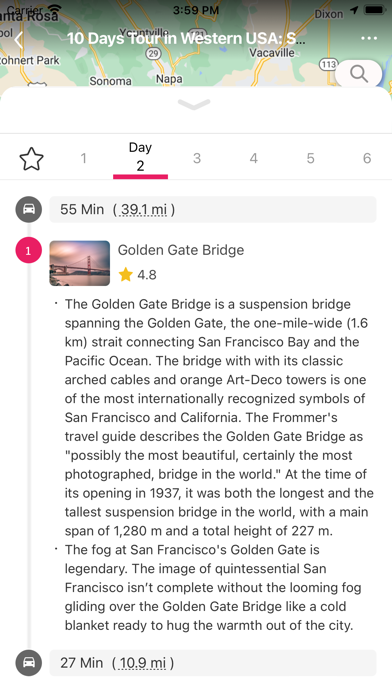This screenshot has width=392, height=696.
Task: Tap the car icon beside 27 Min
Action: point(29,663)
